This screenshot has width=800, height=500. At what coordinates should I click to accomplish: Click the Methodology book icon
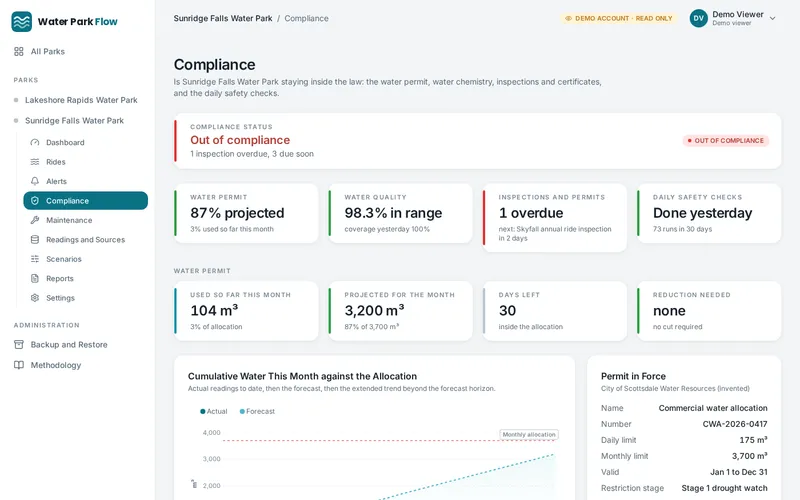tap(19, 365)
